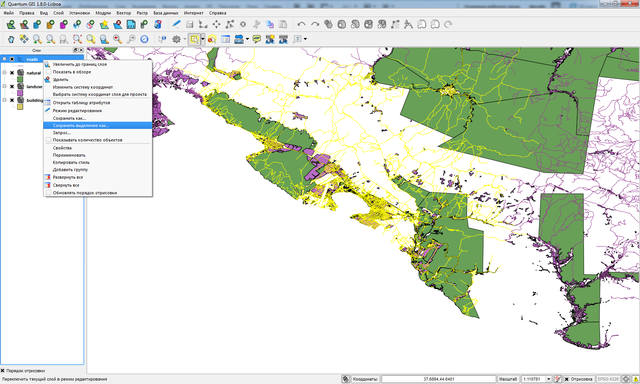Screen dimensions: 640x384
Task: Click the Undo arrow icon
Action: point(301,24)
